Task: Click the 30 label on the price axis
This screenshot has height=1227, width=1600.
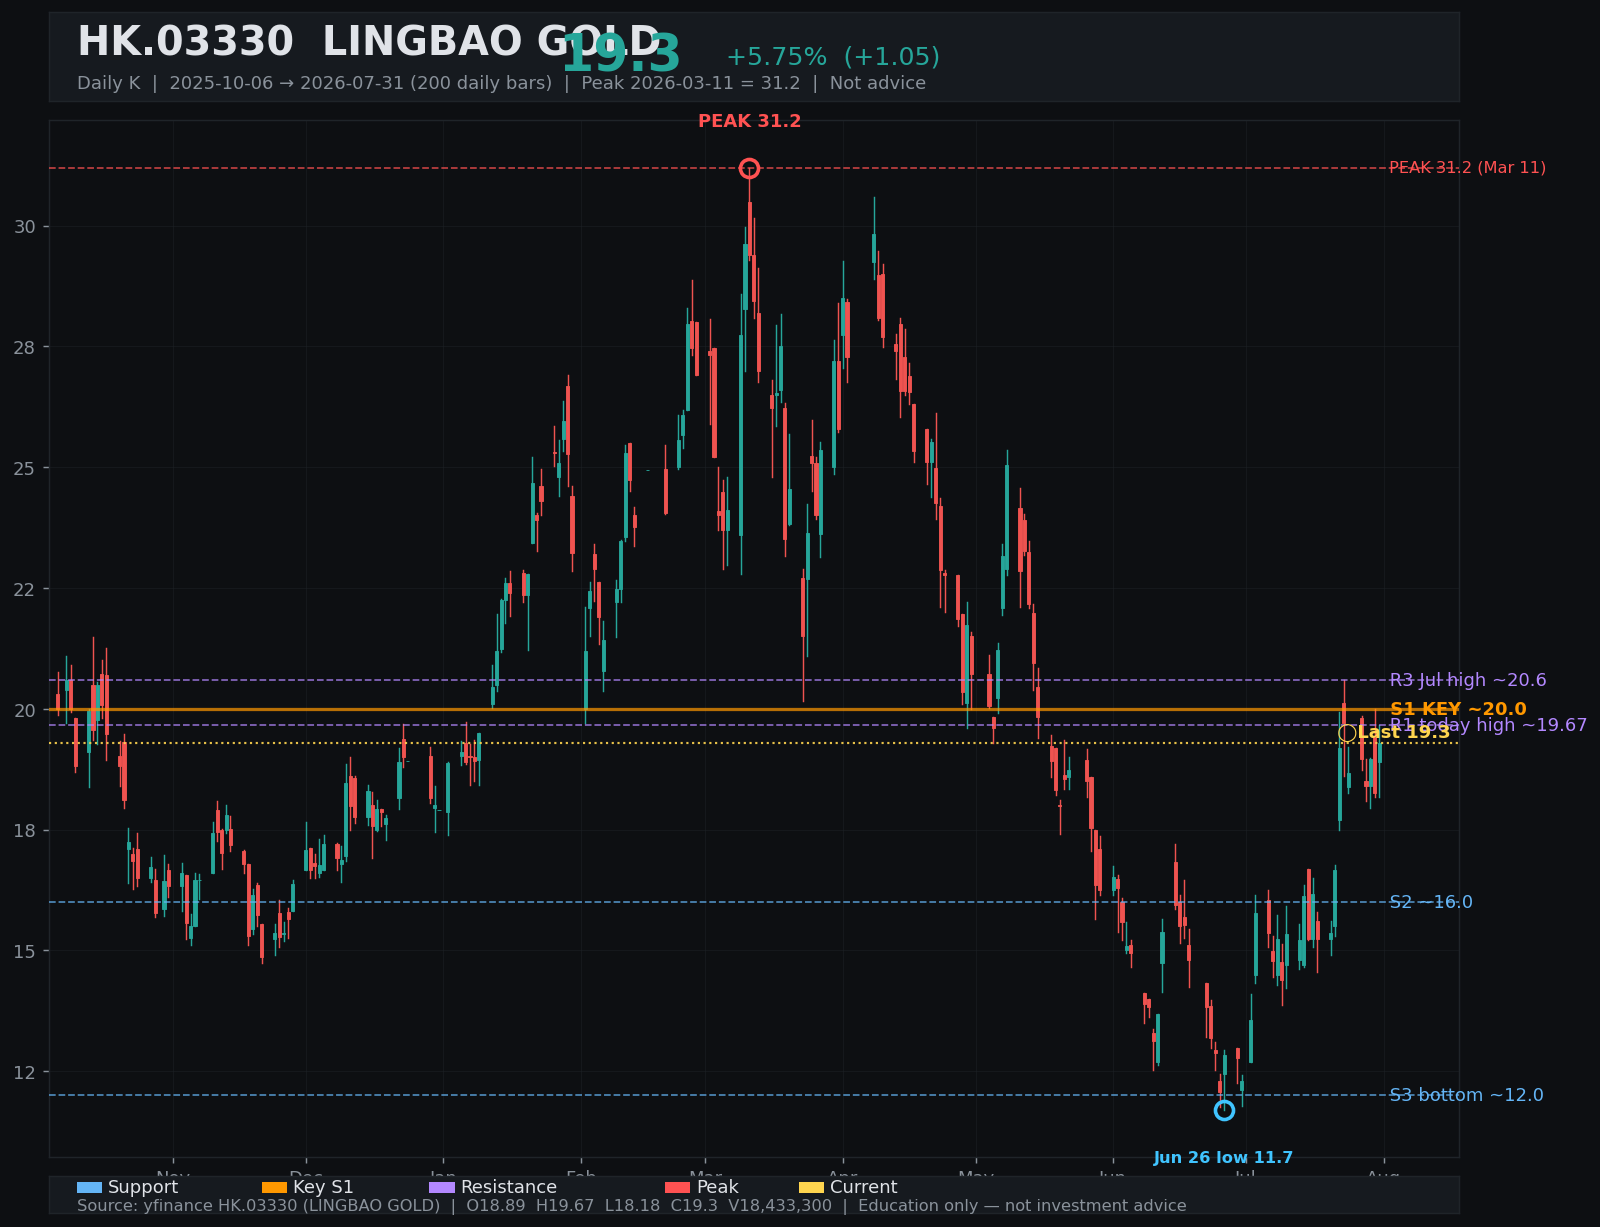Action: tap(24, 227)
